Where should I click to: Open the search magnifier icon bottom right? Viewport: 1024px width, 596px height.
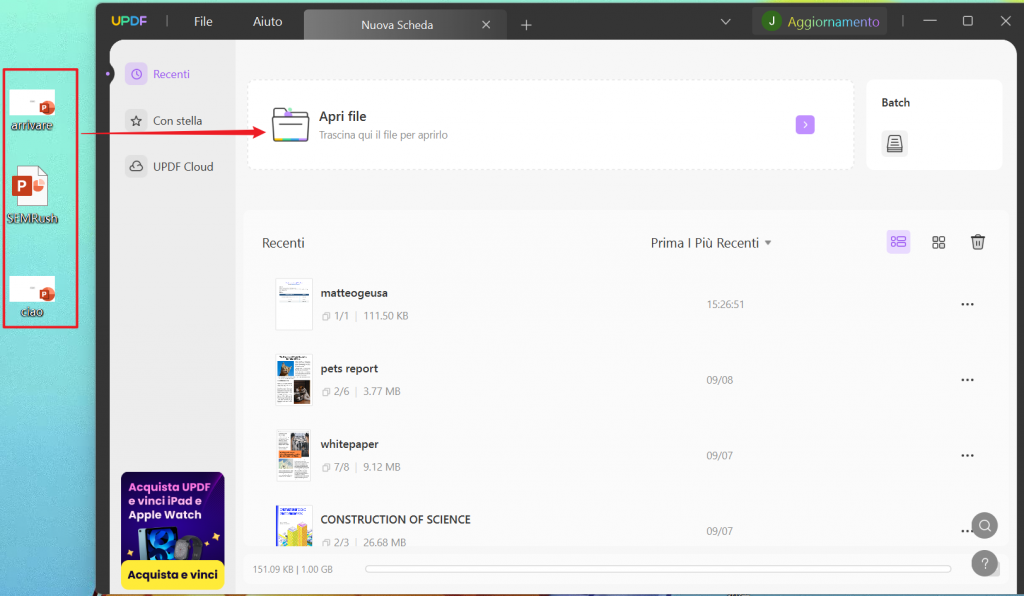click(983, 525)
